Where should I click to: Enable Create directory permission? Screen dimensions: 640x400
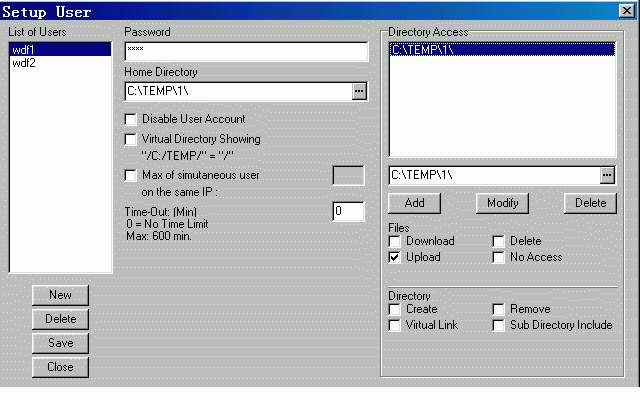396,309
